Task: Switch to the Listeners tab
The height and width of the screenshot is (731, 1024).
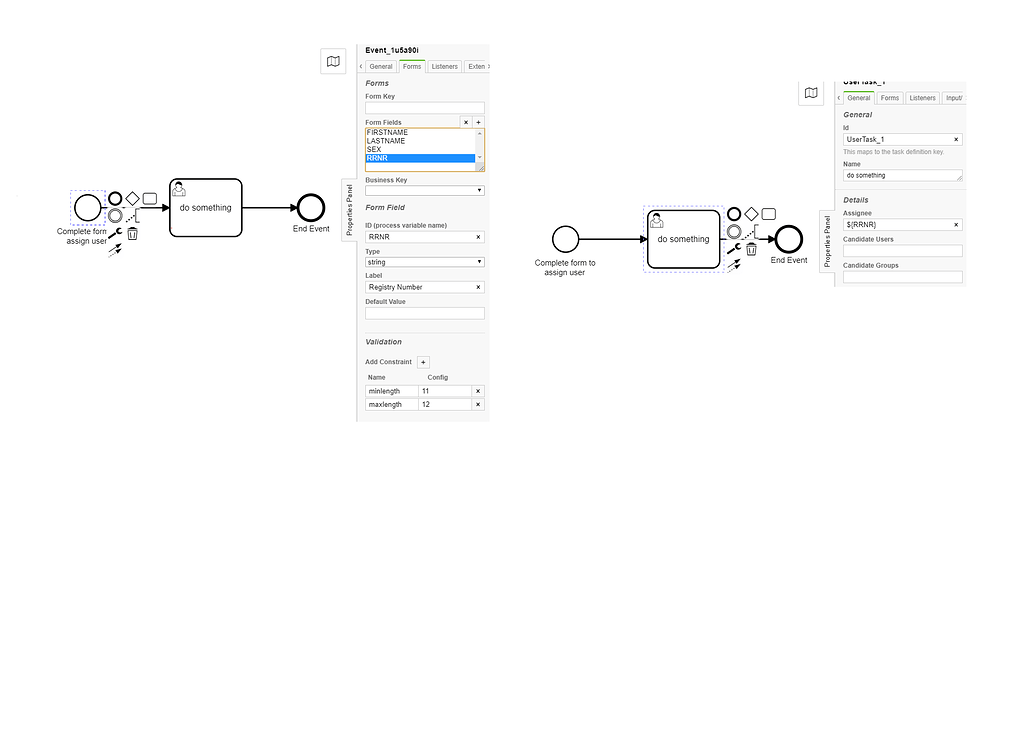Action: [444, 66]
